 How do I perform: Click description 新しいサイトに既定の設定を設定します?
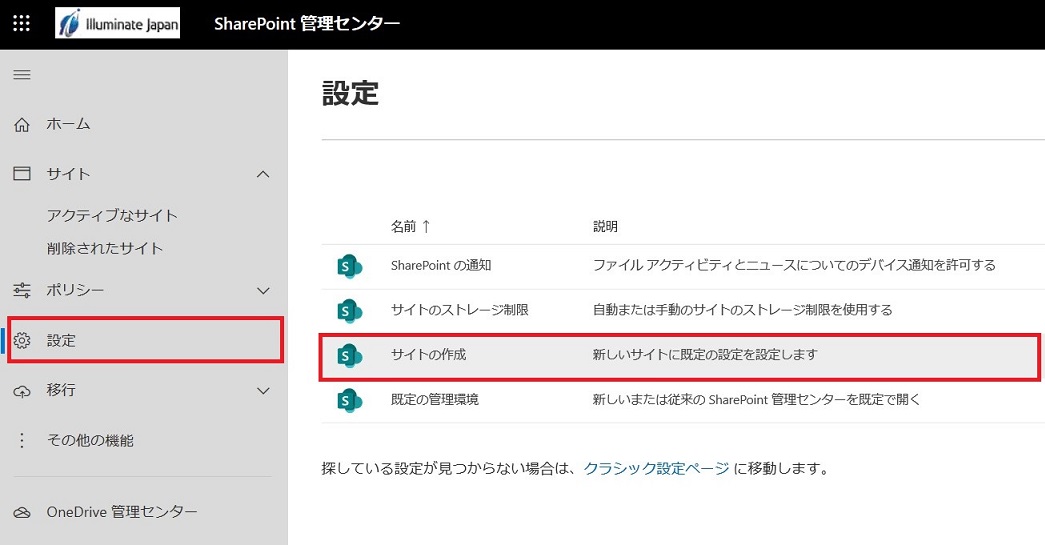tap(705, 354)
